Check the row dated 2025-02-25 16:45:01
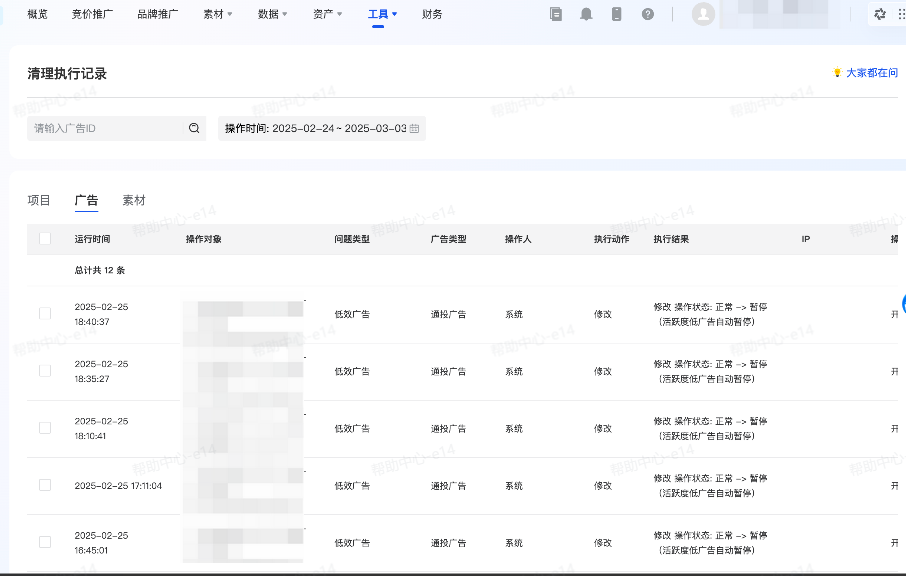The height and width of the screenshot is (576, 906). click(44, 542)
